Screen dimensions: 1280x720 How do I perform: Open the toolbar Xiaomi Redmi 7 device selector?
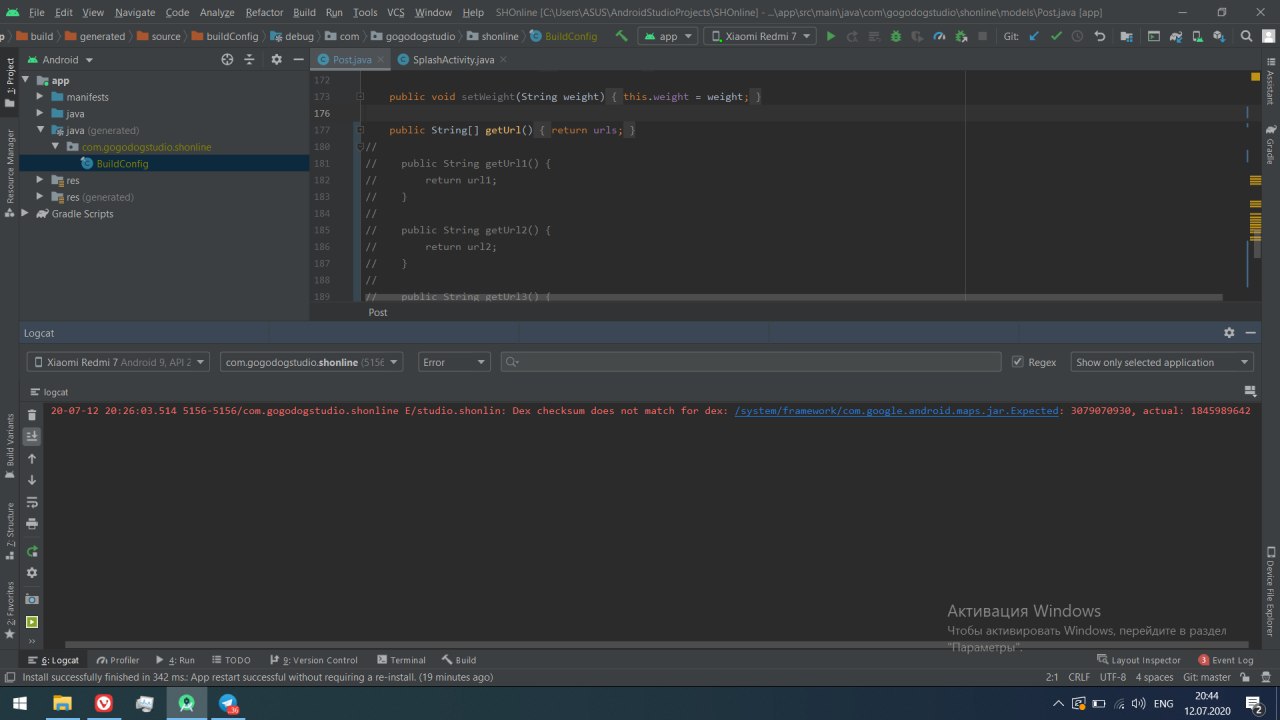click(x=760, y=36)
